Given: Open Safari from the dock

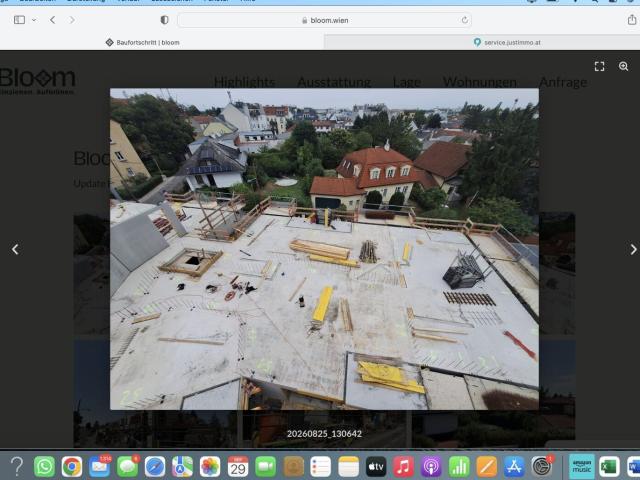Looking at the screenshot, I should pyautogui.click(x=155, y=466).
